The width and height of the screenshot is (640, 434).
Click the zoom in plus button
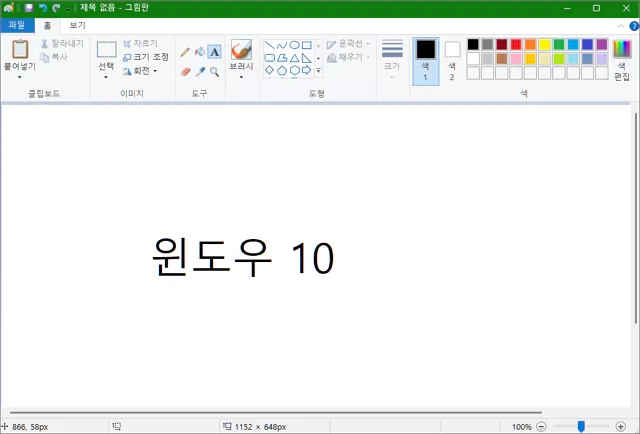click(x=620, y=427)
